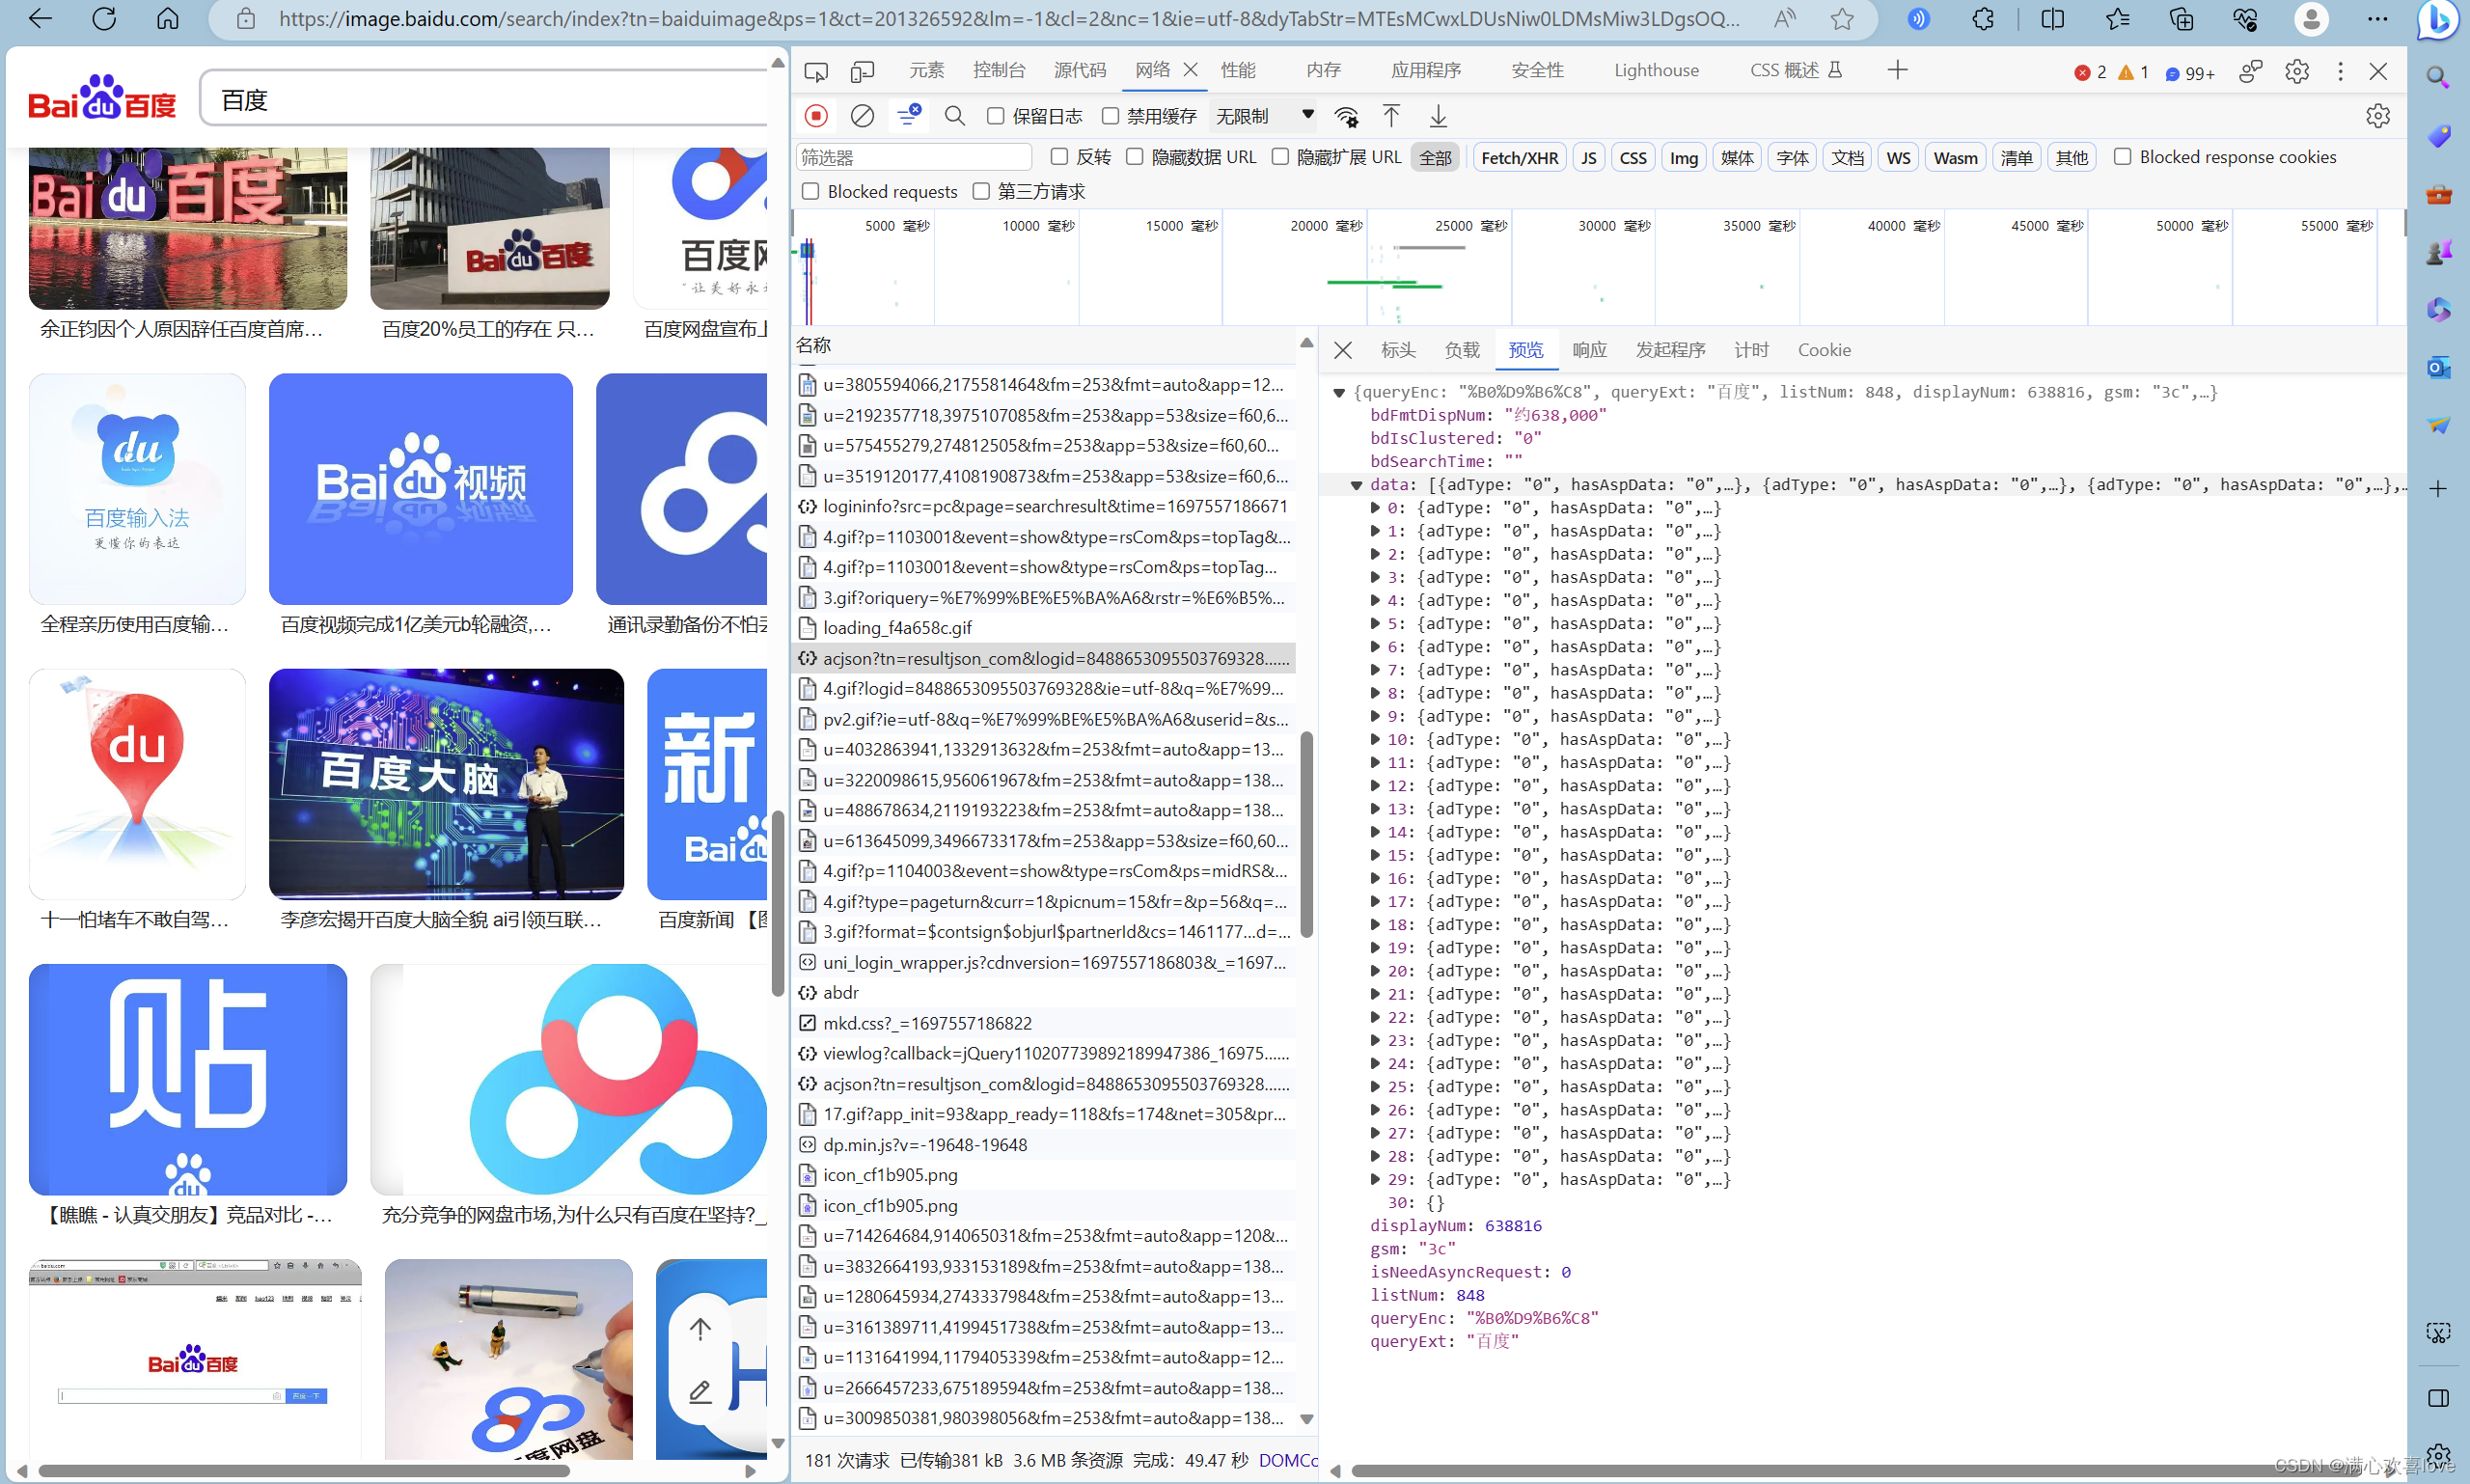Toggle the device emulation icon

[862, 71]
